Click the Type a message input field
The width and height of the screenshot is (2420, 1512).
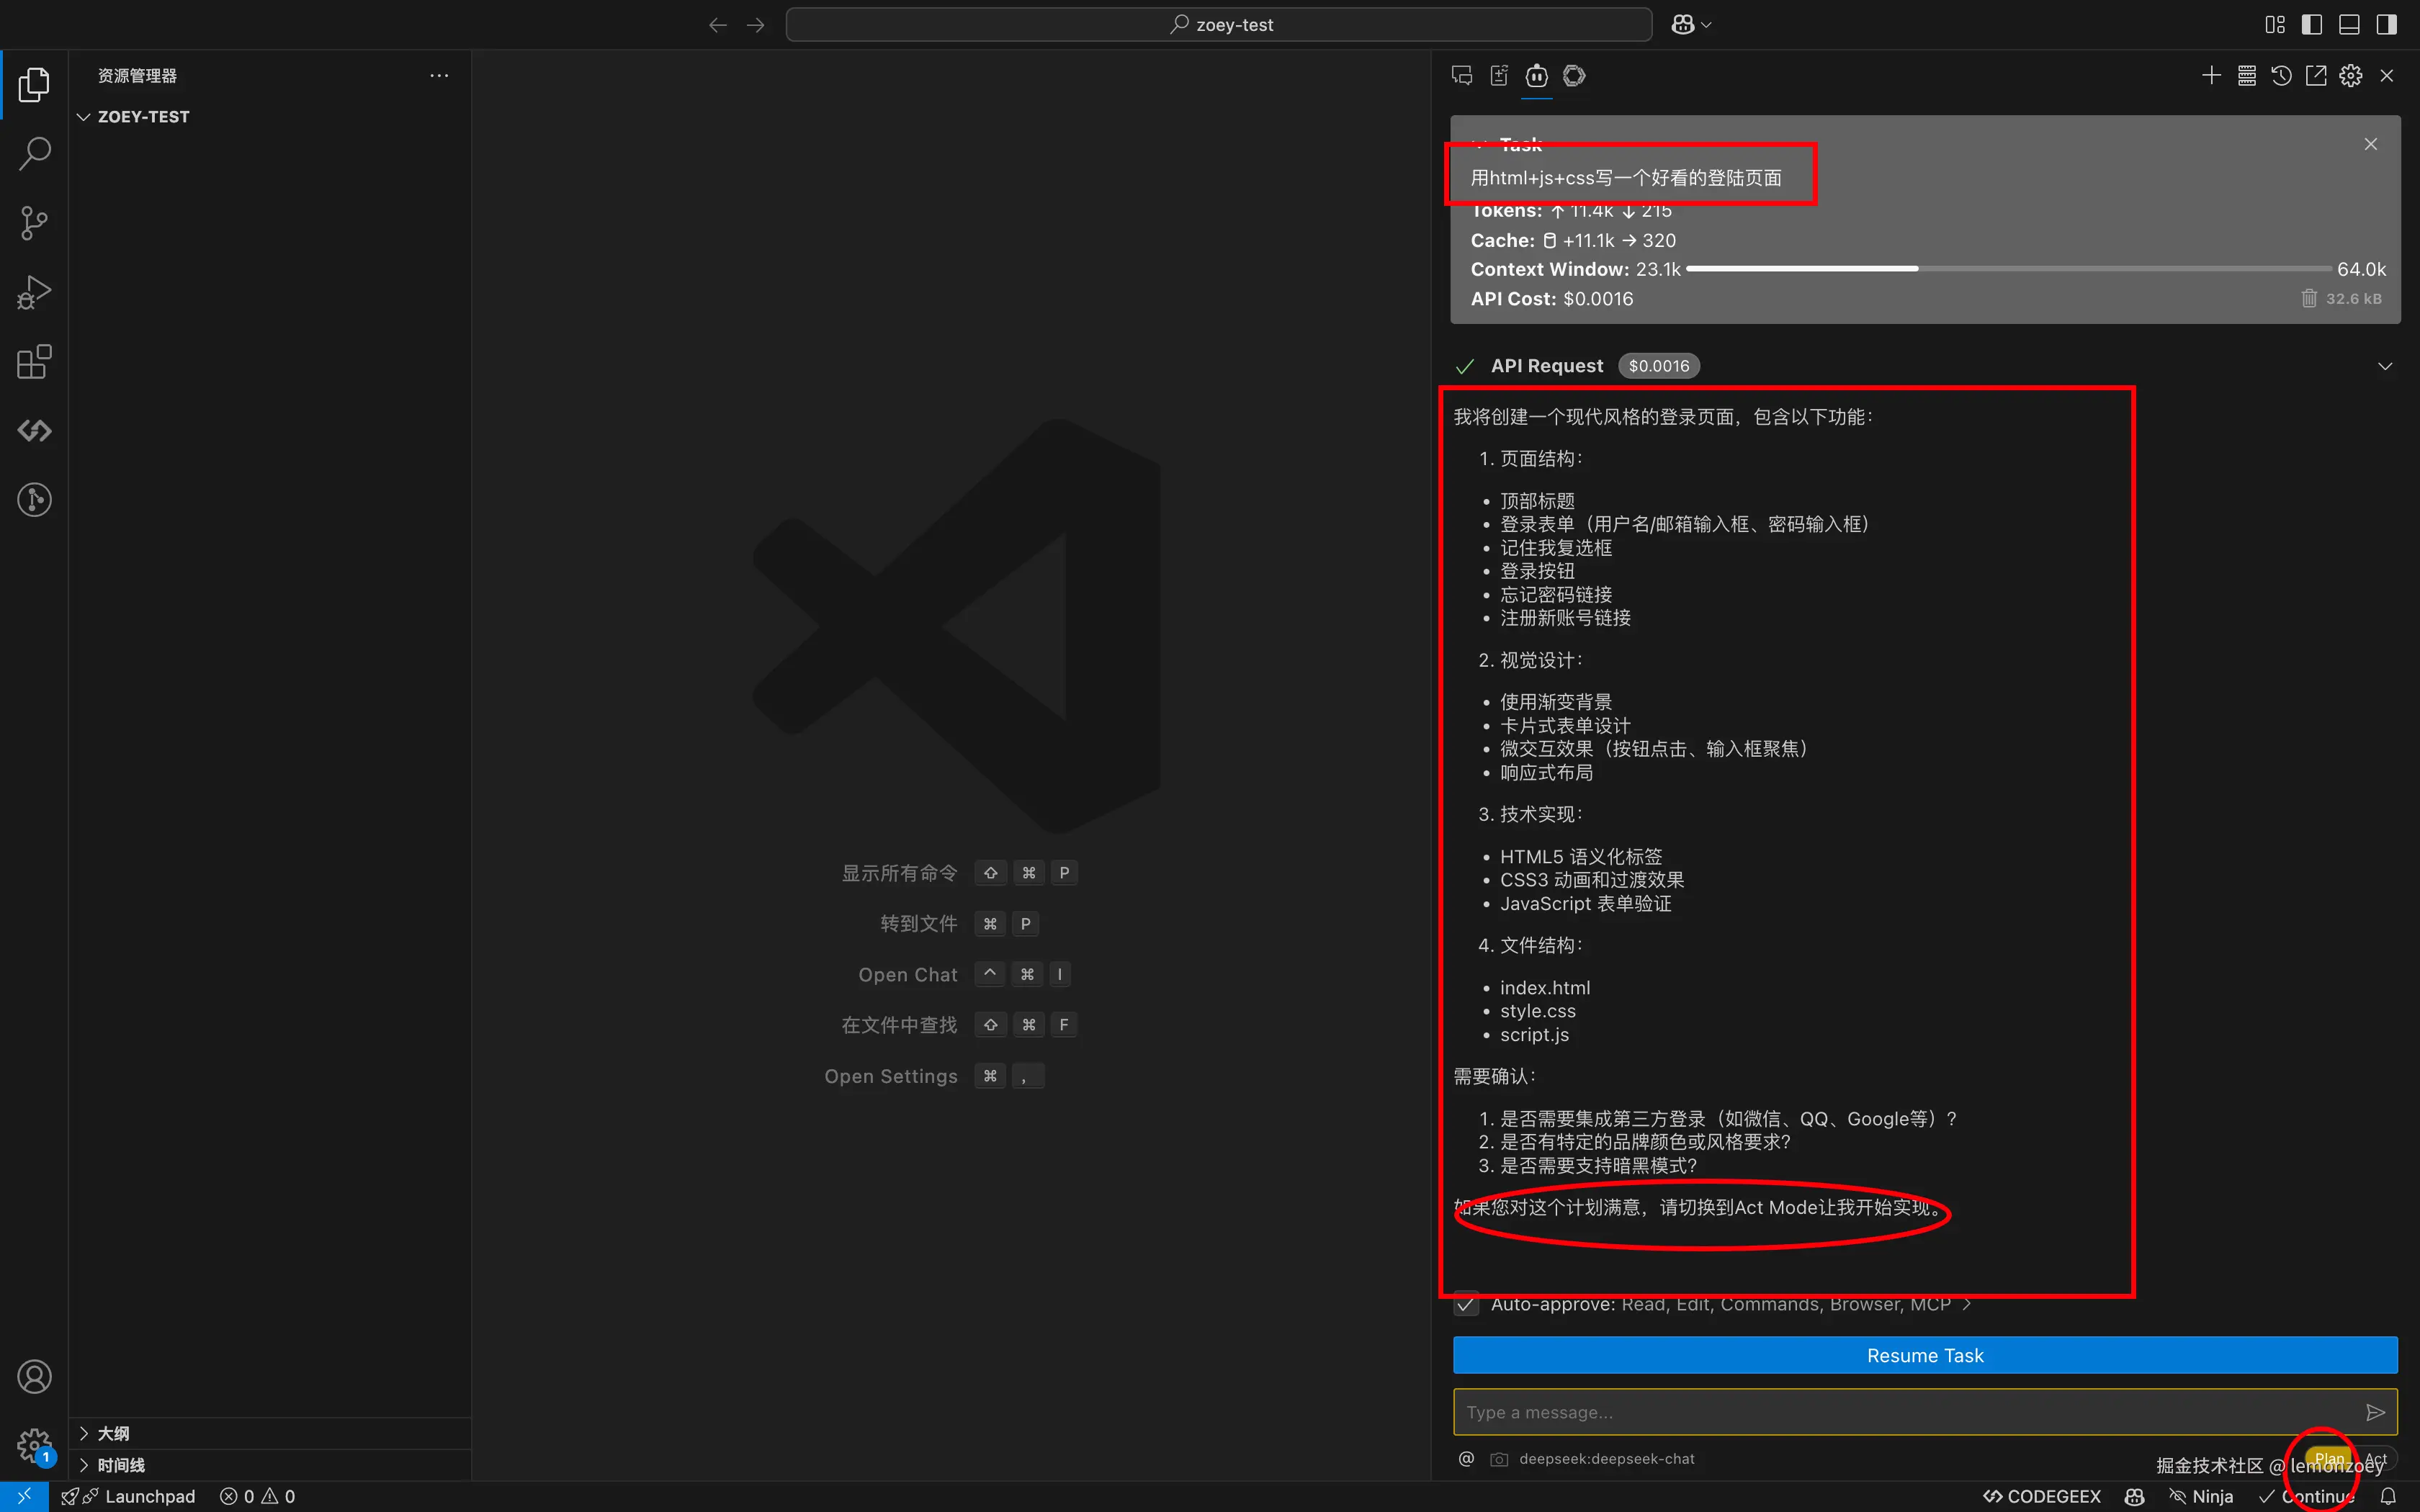(1900, 1412)
